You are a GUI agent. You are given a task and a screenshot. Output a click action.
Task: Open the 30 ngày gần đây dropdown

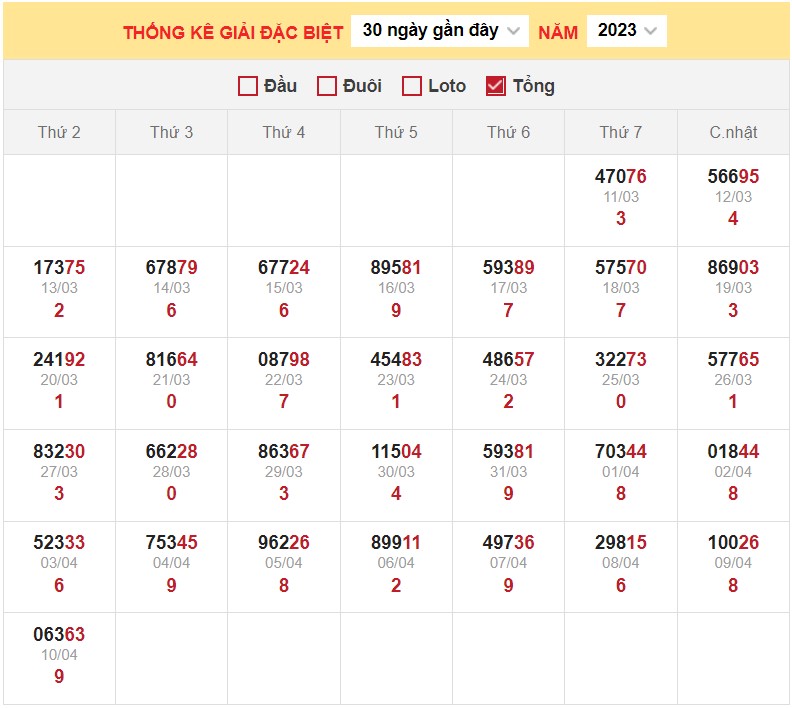pos(440,31)
